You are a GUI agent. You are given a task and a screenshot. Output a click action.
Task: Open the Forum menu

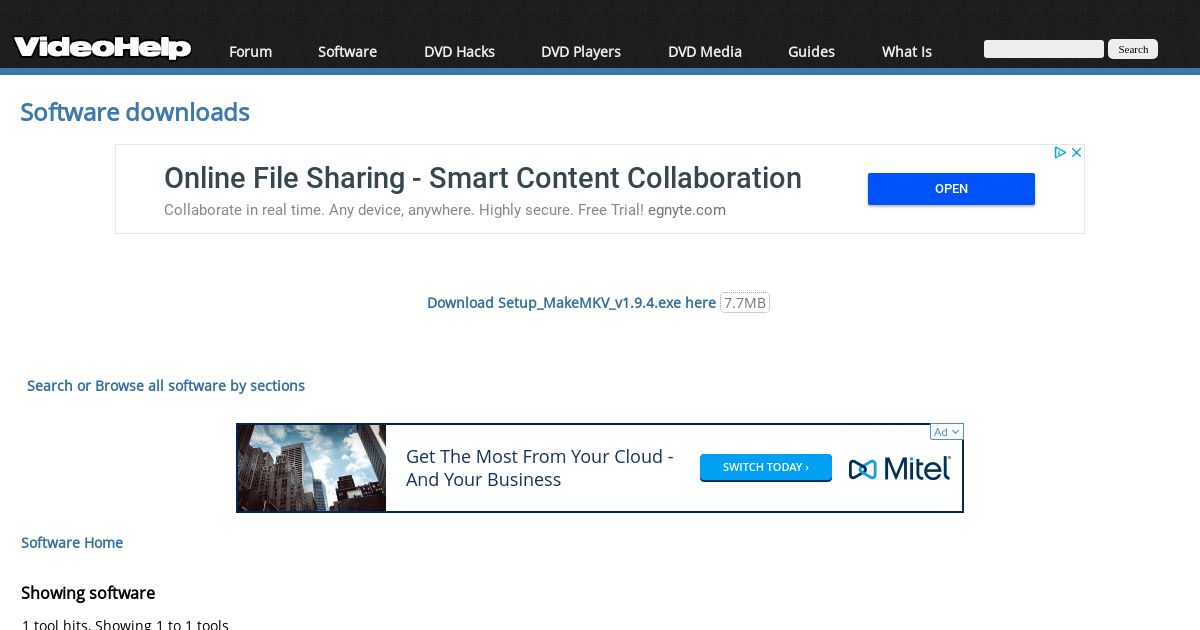[250, 52]
